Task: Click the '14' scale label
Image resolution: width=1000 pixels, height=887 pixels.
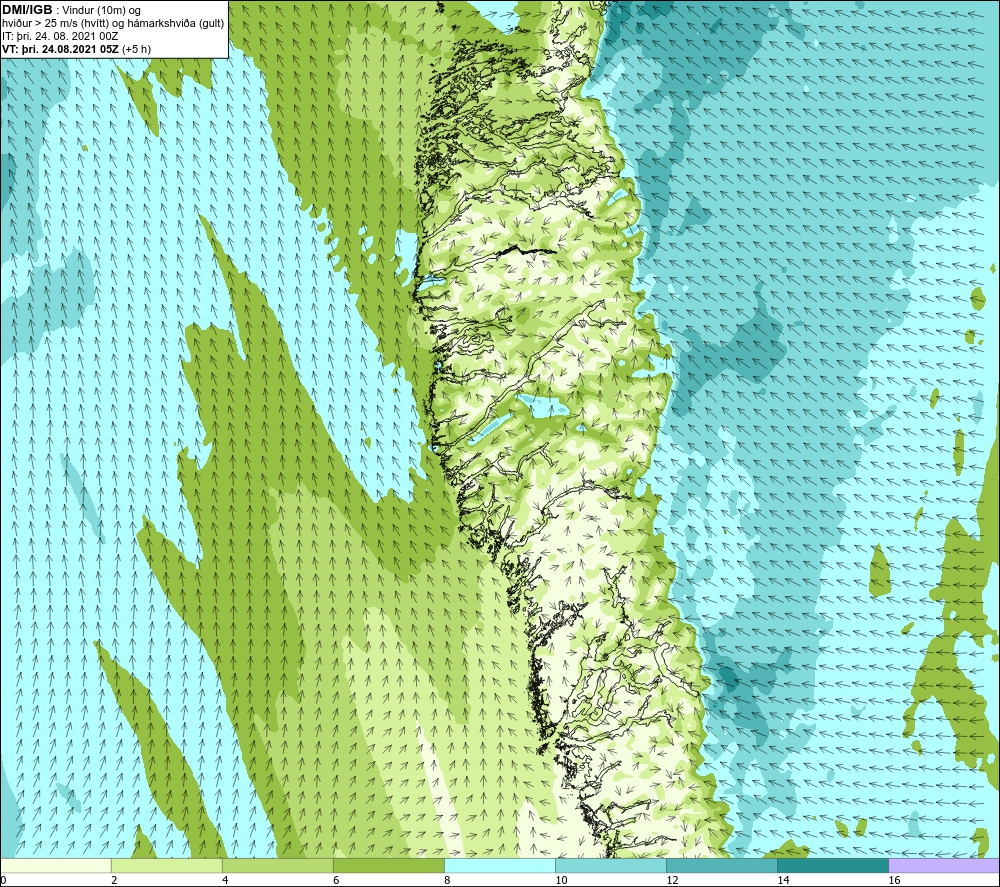Action: pyautogui.click(x=783, y=881)
